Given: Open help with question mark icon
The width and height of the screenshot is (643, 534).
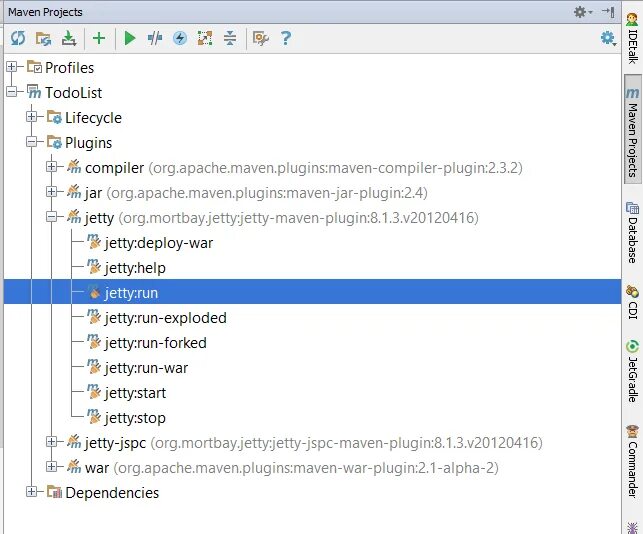Looking at the screenshot, I should click(286, 38).
